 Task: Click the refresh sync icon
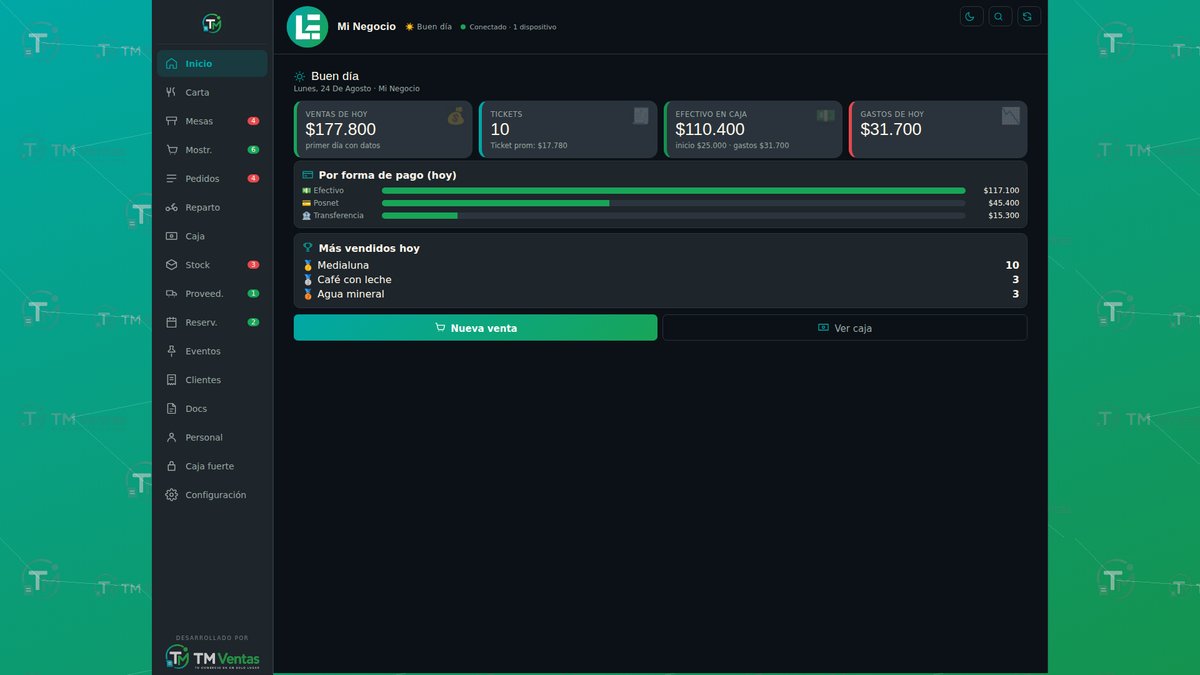coord(1029,16)
